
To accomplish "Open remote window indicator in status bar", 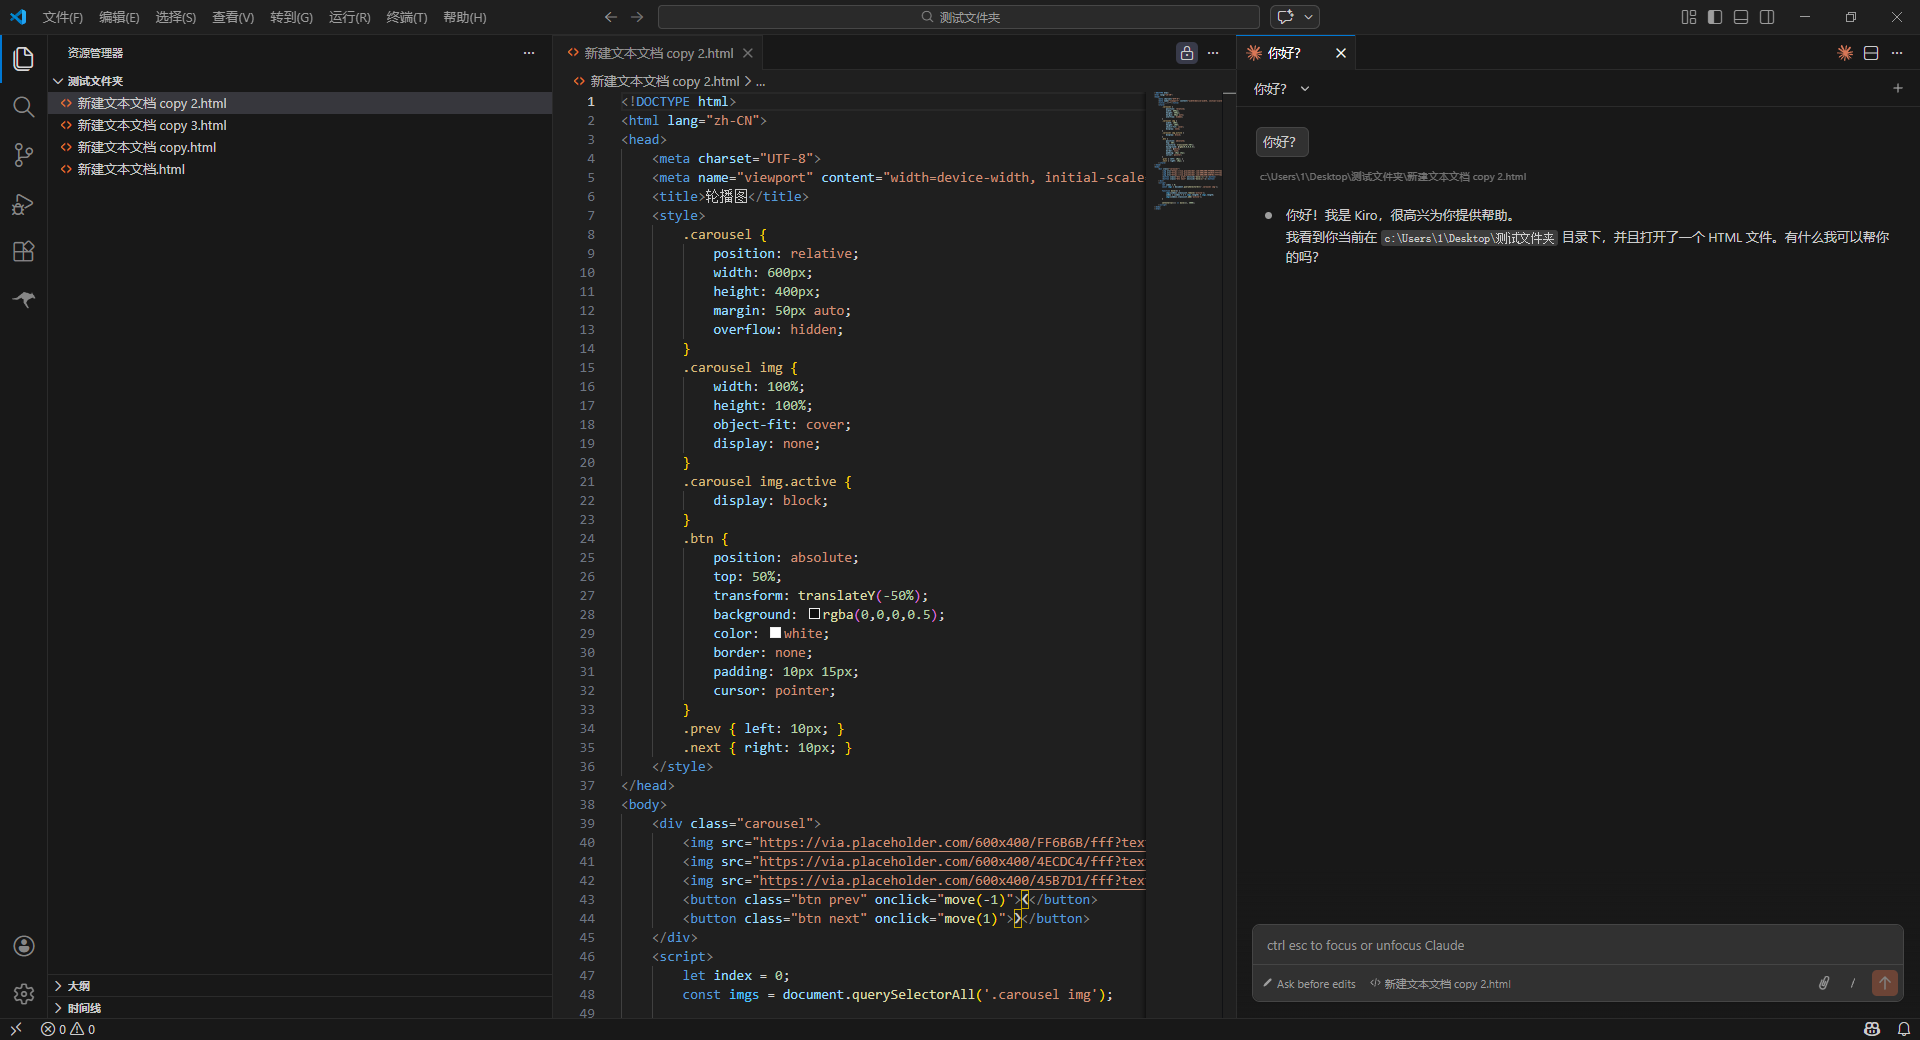I will pyautogui.click(x=16, y=1029).
